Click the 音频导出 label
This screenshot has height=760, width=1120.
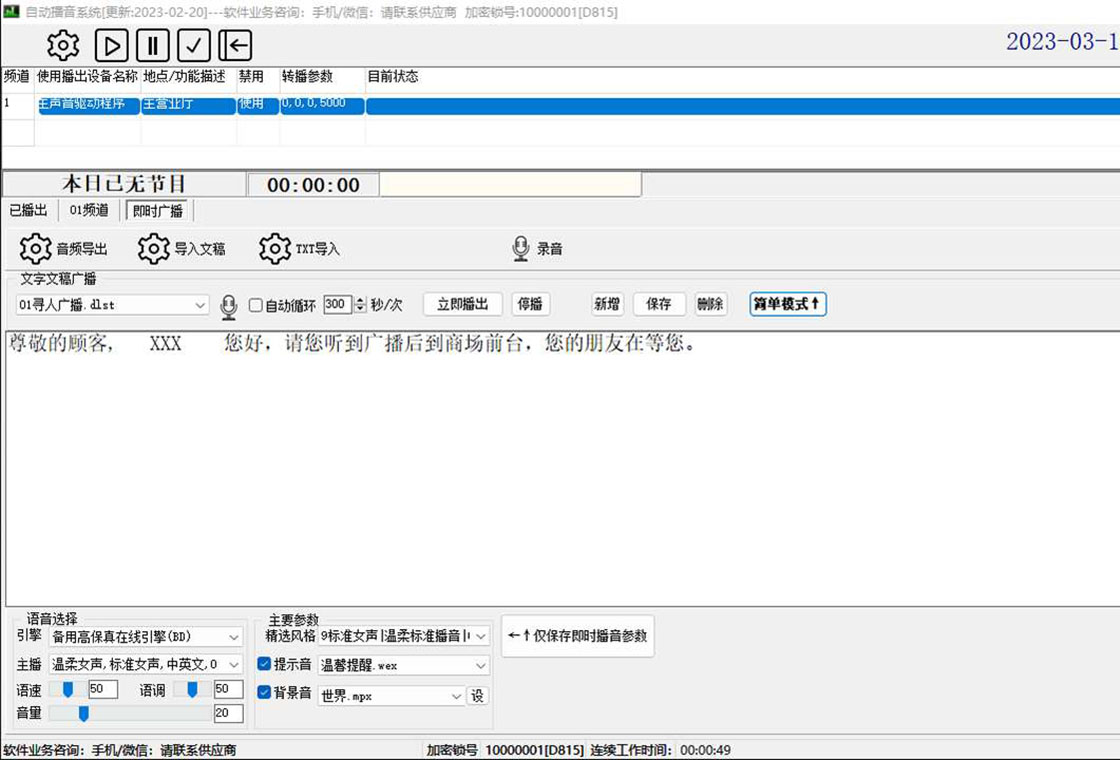[82, 249]
